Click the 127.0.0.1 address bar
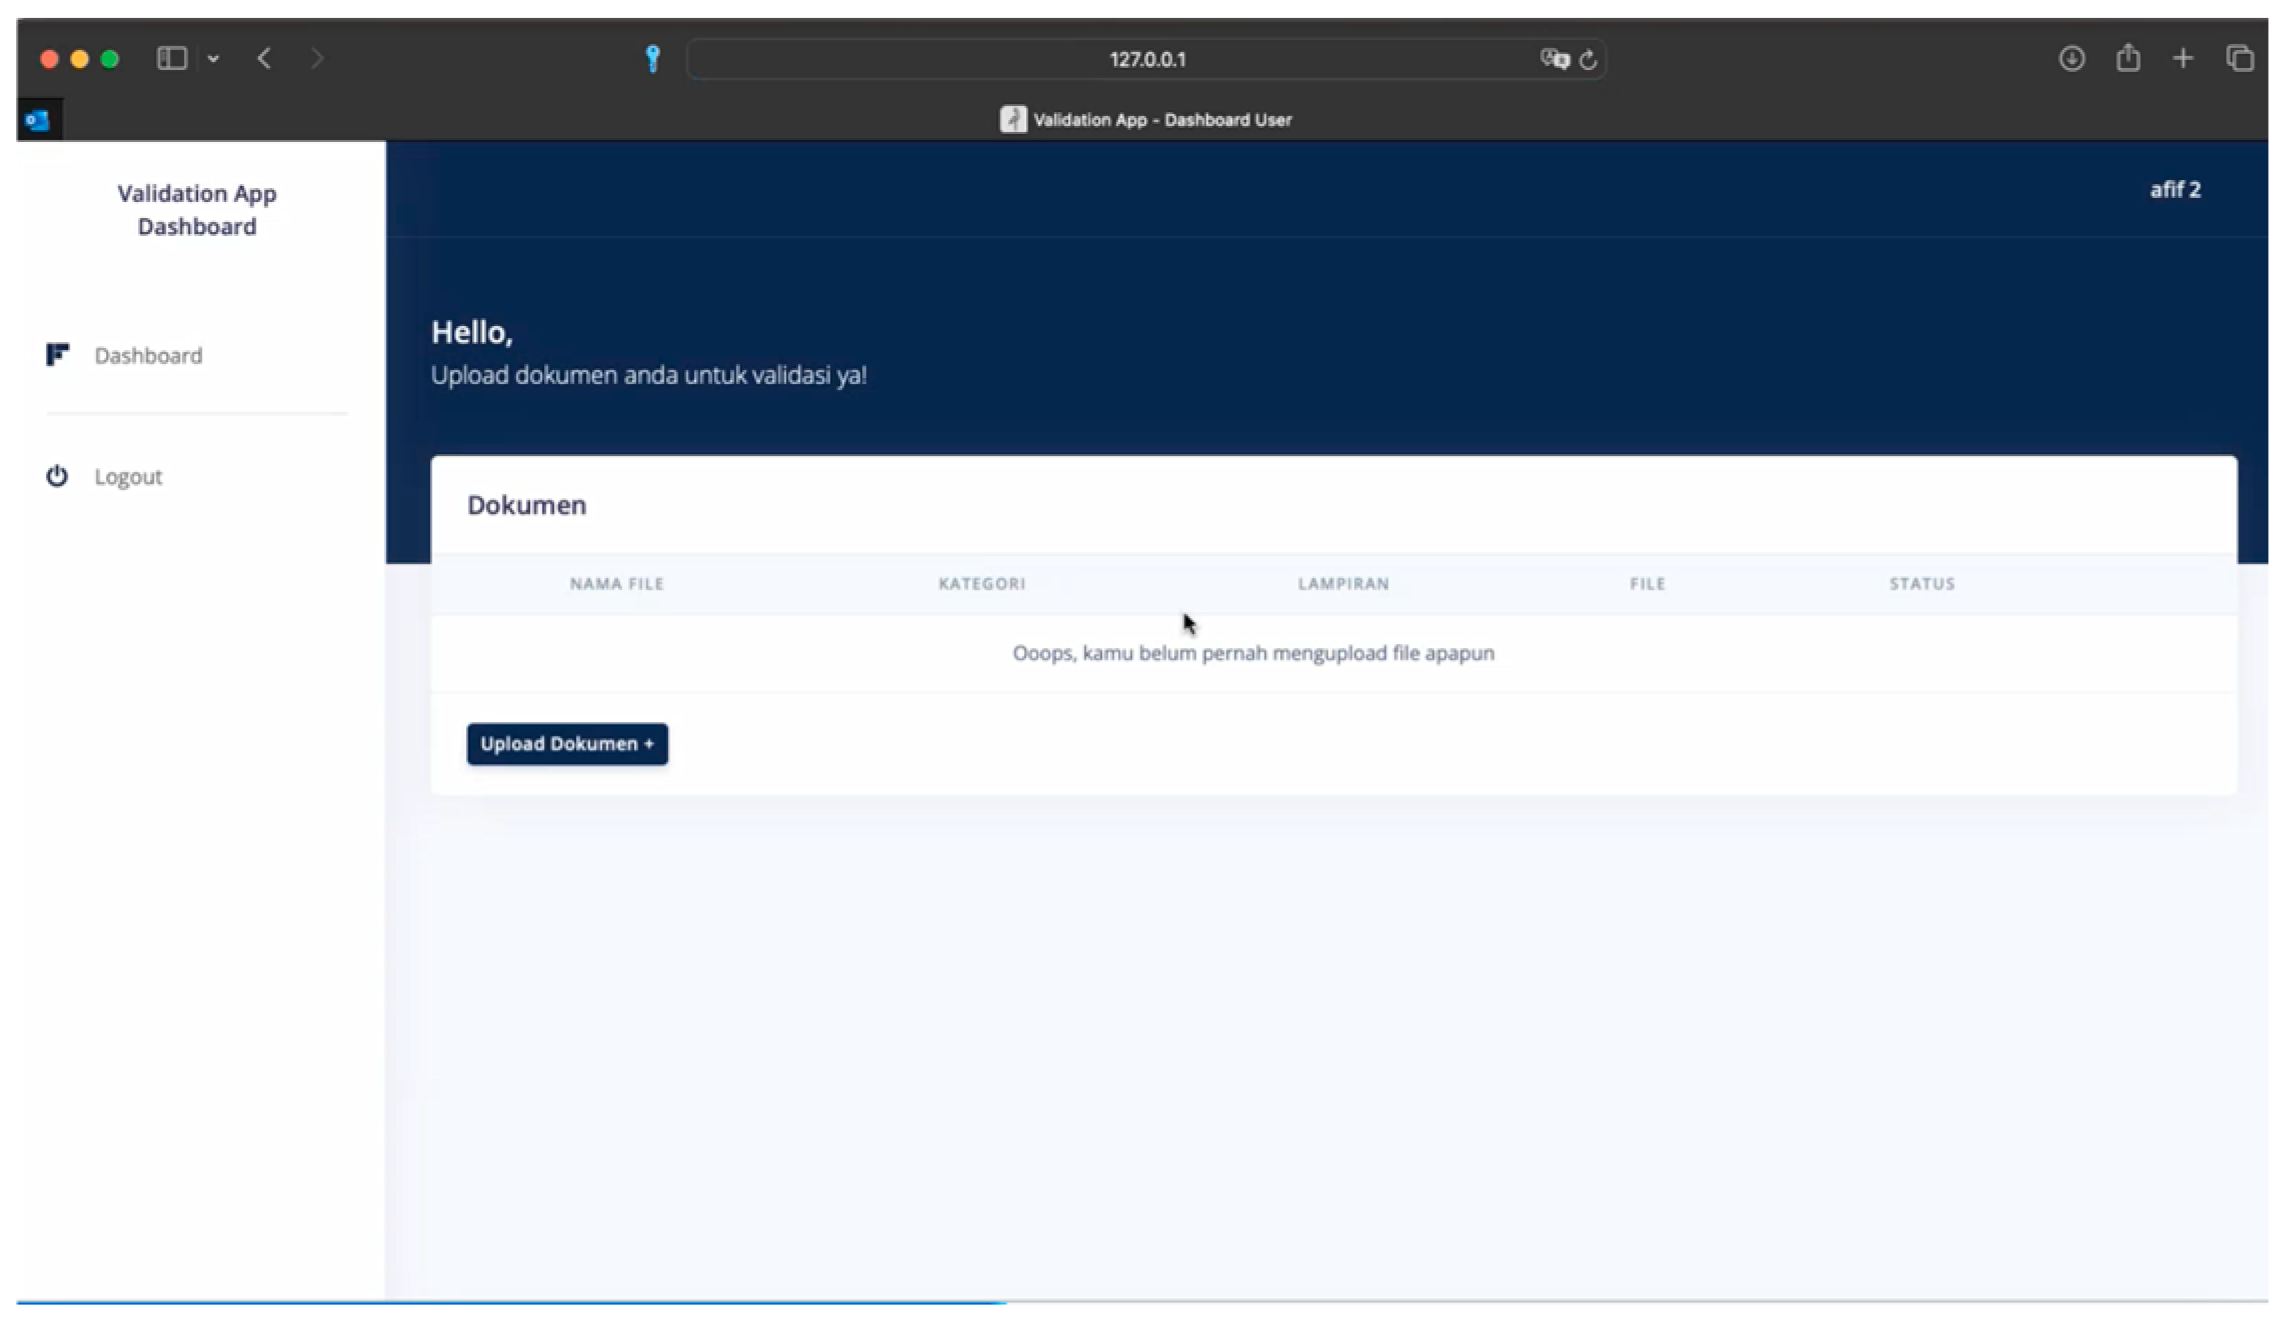Viewport: 2287px width, 1320px height. [1146, 60]
